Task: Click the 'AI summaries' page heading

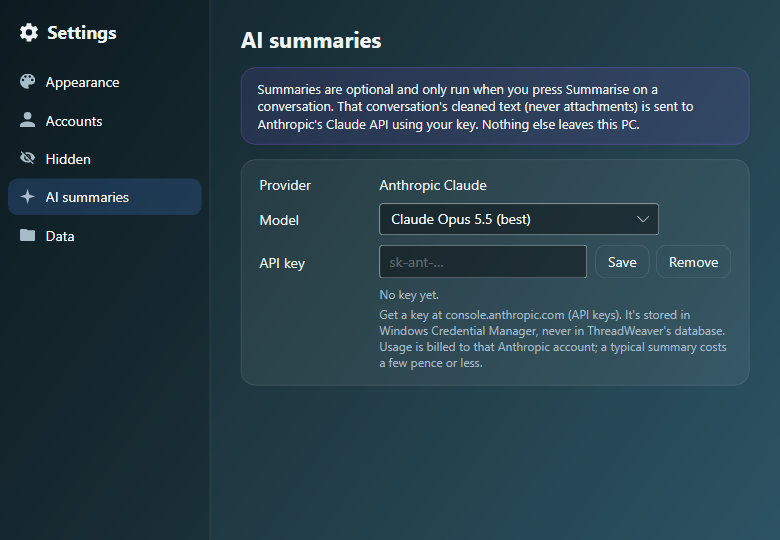Action: point(311,40)
